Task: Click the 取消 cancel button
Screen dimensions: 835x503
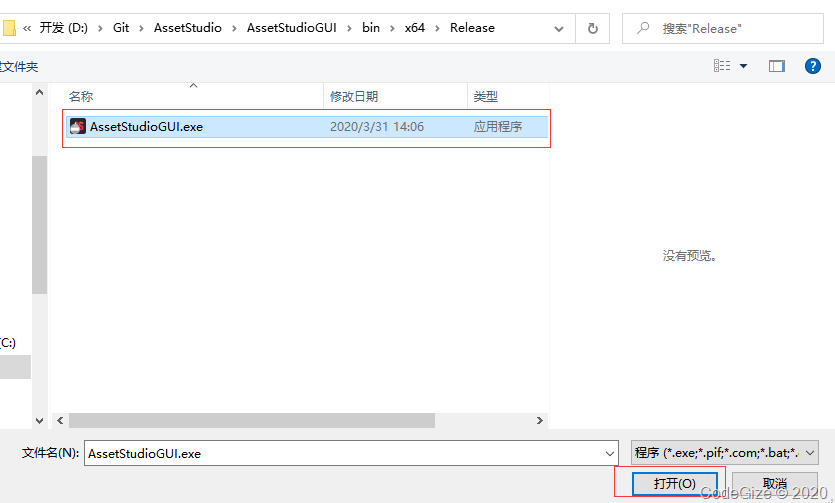Action: [775, 483]
